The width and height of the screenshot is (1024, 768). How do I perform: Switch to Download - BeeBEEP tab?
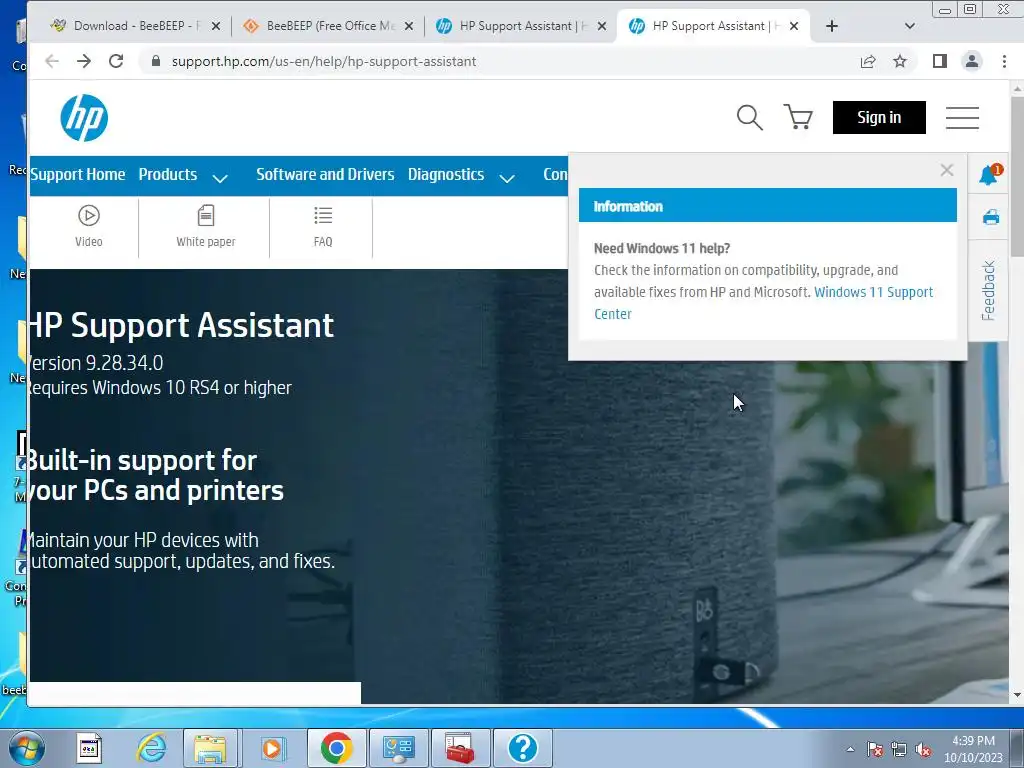[x=127, y=26]
